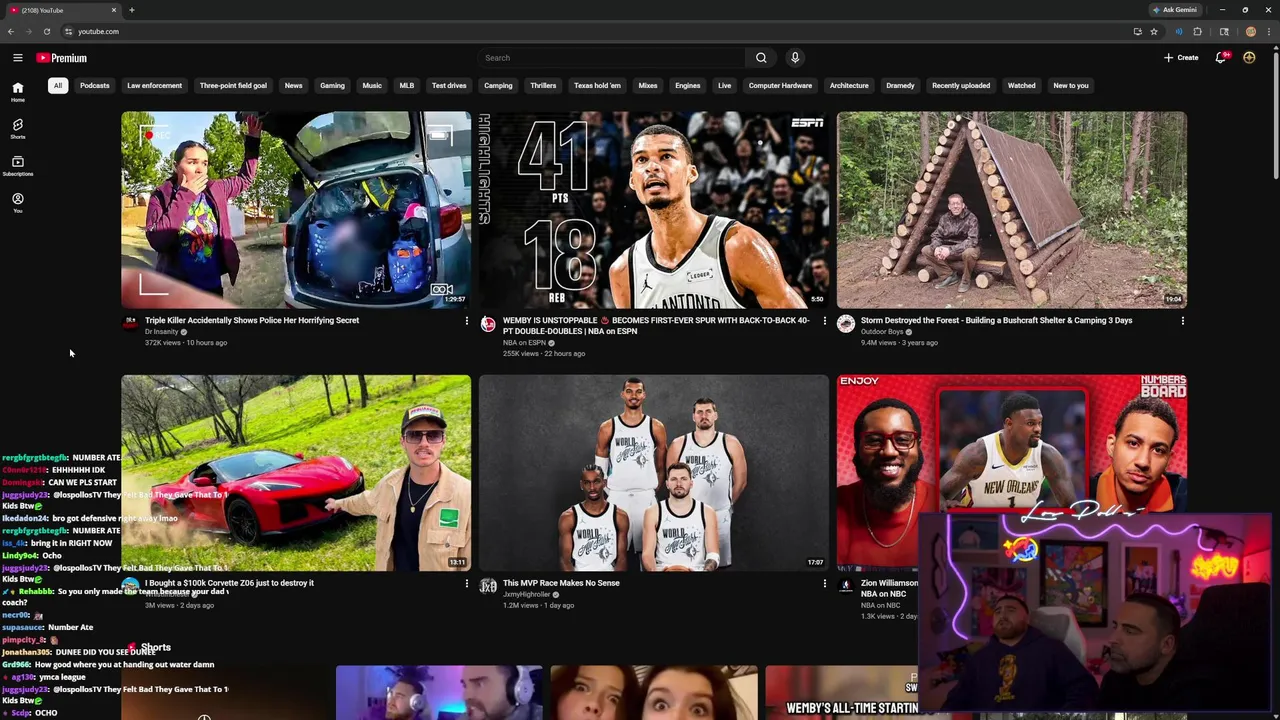Open the Triple Killer video thumbnail
1280x720 pixels.
(296, 210)
